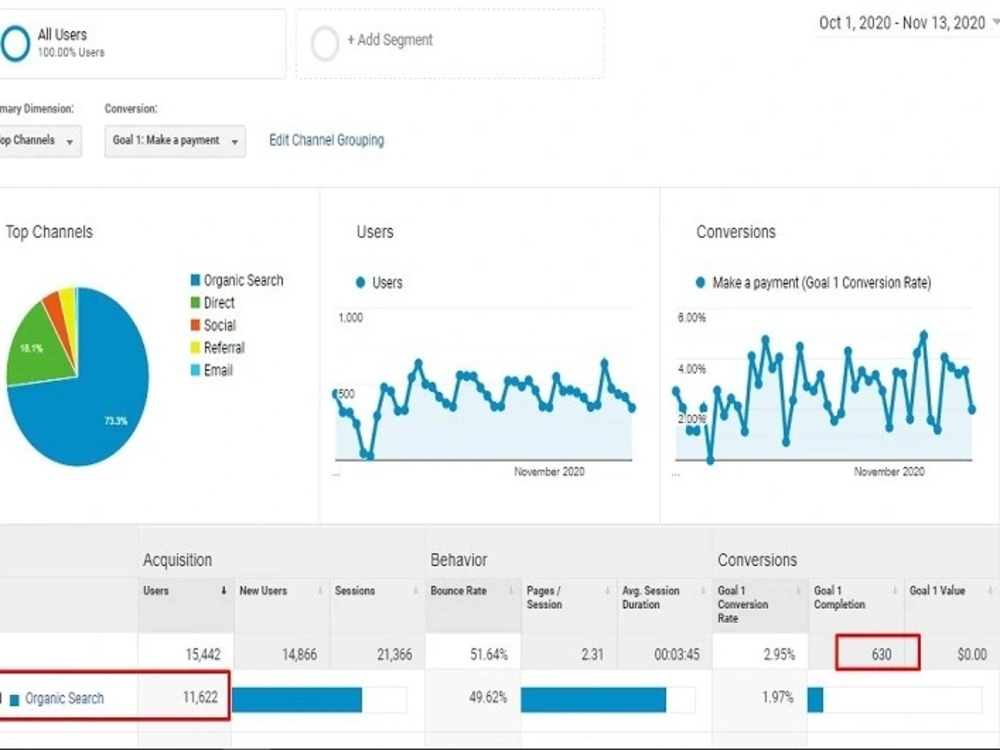
Task: Click the Conversions table section heading
Action: point(757,560)
